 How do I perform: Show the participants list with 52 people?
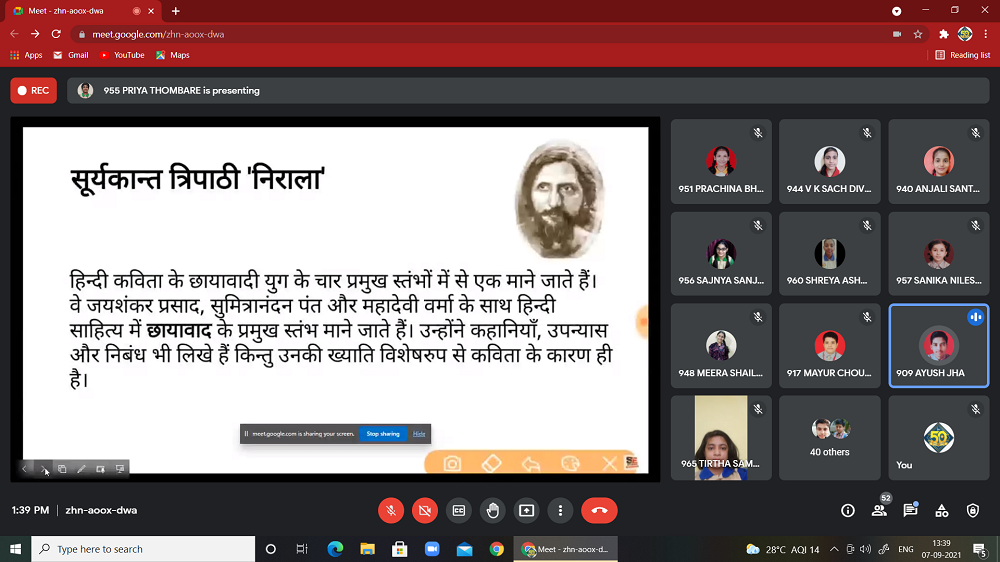tap(879, 510)
